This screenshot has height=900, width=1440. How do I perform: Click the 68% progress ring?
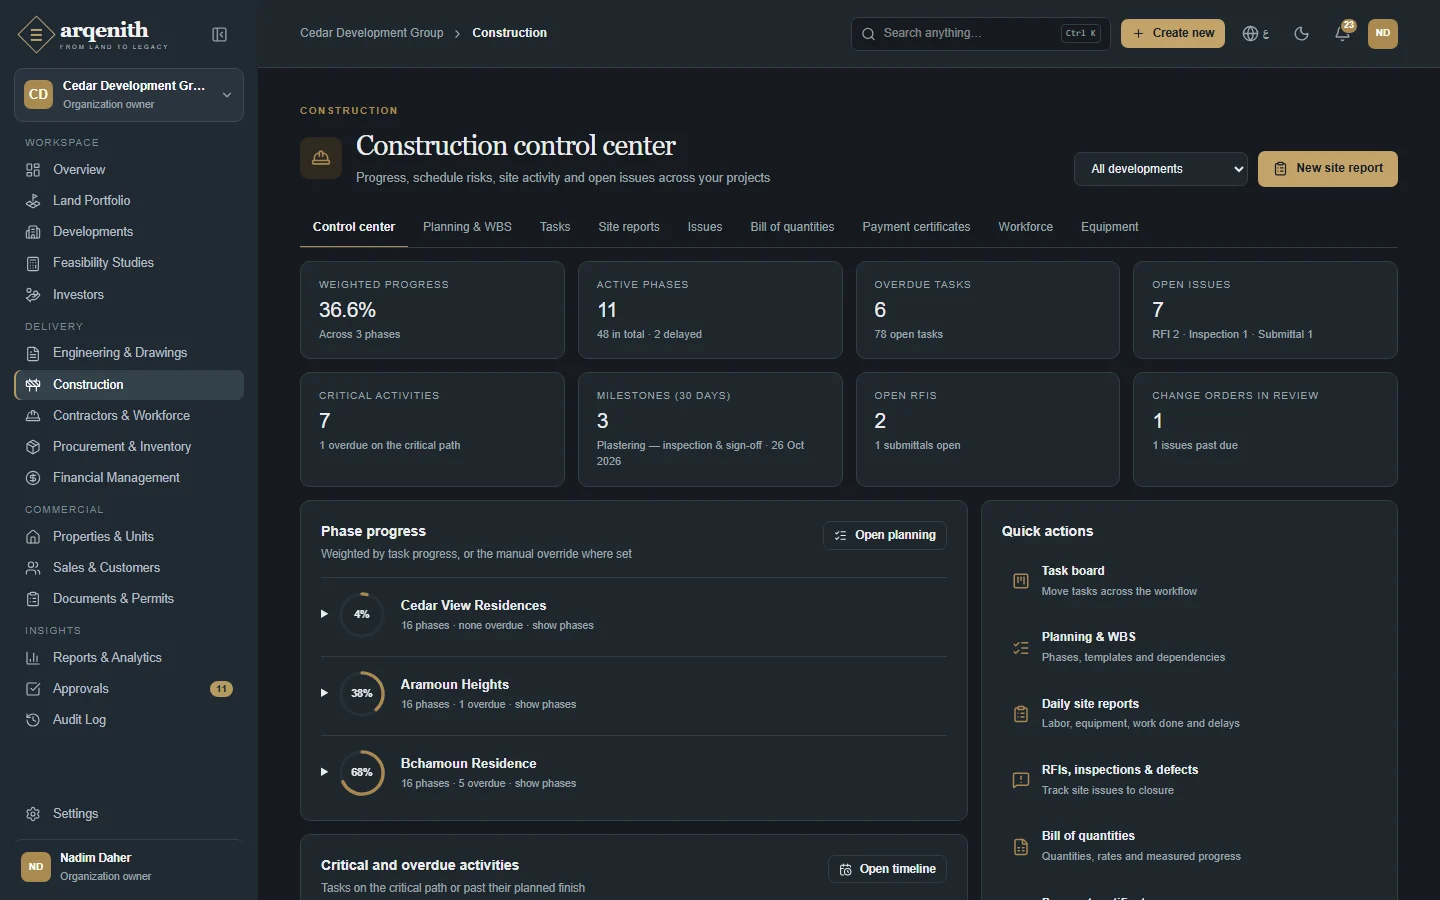[362, 773]
